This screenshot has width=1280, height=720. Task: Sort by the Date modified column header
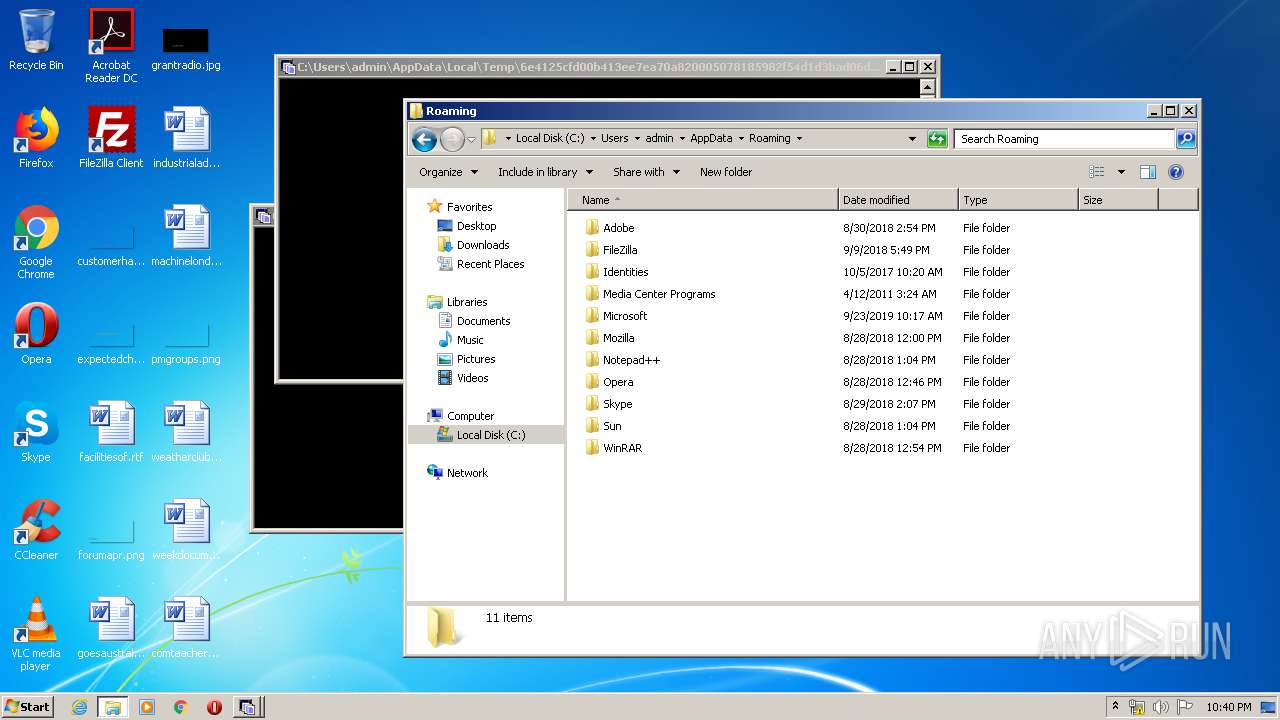click(898, 200)
